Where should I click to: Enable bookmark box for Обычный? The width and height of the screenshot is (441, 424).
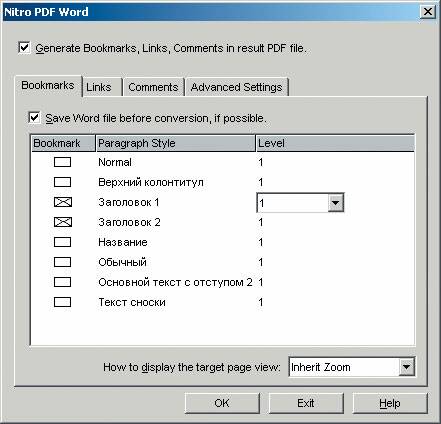click(x=62, y=262)
